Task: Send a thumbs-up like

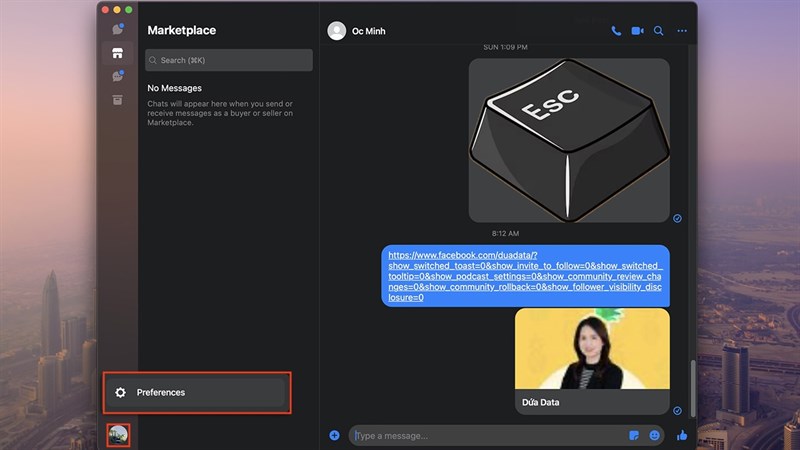Action: pos(682,435)
